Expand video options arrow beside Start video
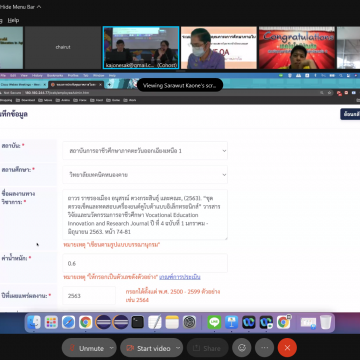Viewport: 360px width, 360px height. pos(178,348)
